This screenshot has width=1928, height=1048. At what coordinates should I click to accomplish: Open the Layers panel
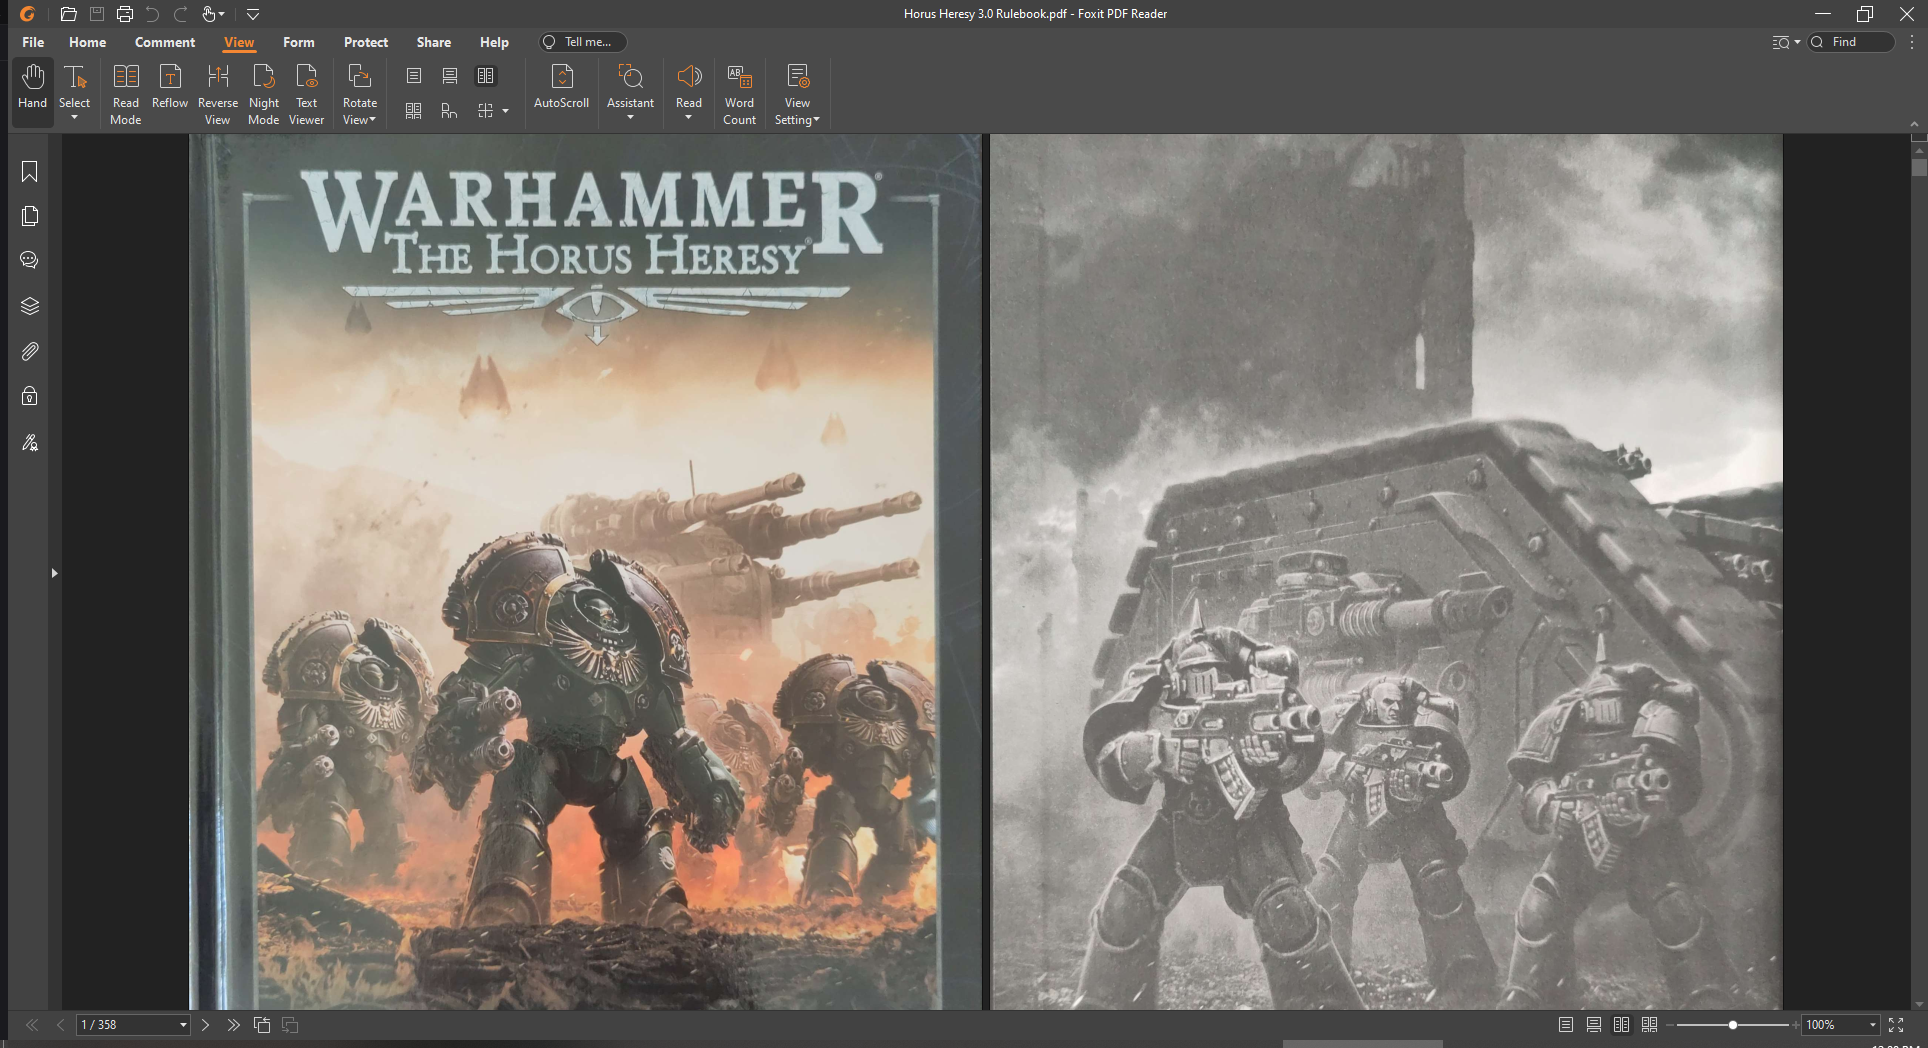click(x=30, y=306)
